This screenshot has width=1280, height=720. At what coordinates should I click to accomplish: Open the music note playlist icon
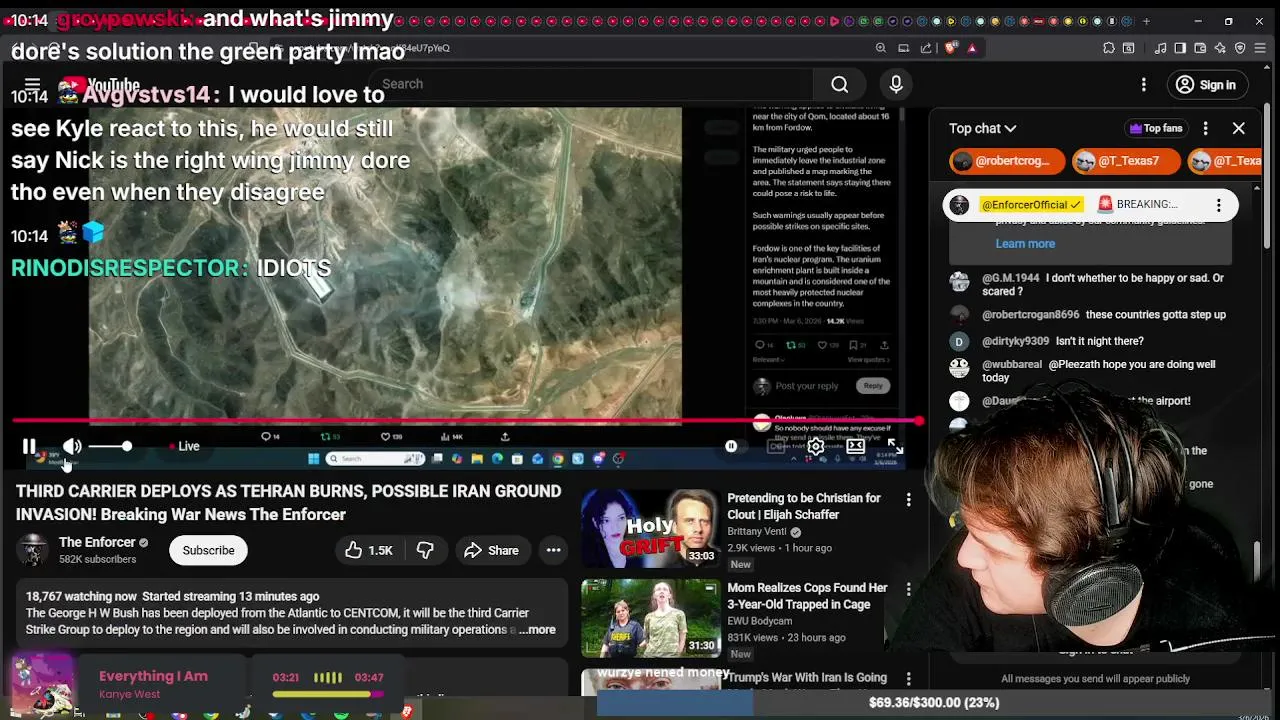(1160, 48)
